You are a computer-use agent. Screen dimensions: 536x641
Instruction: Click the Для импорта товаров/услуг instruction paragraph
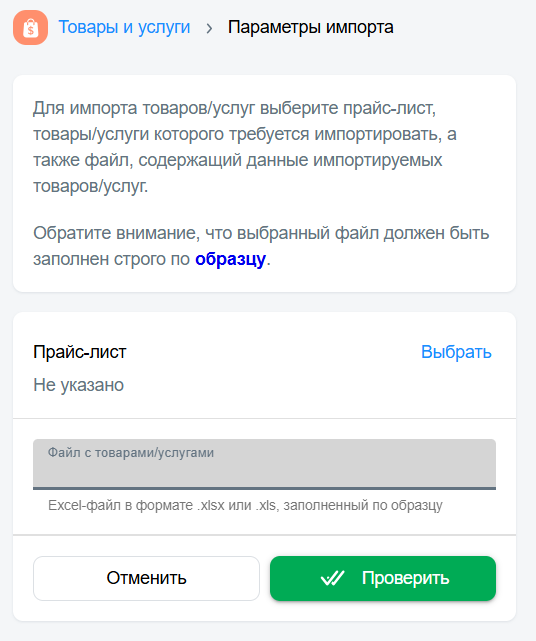coord(245,147)
